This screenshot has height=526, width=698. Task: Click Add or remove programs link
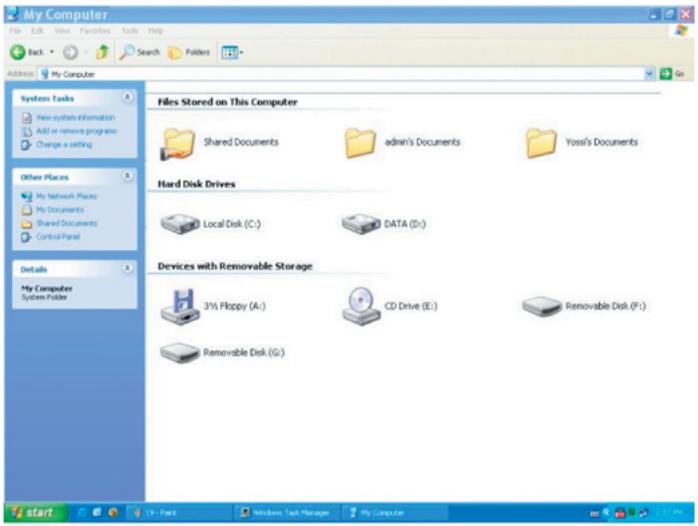coord(76,131)
